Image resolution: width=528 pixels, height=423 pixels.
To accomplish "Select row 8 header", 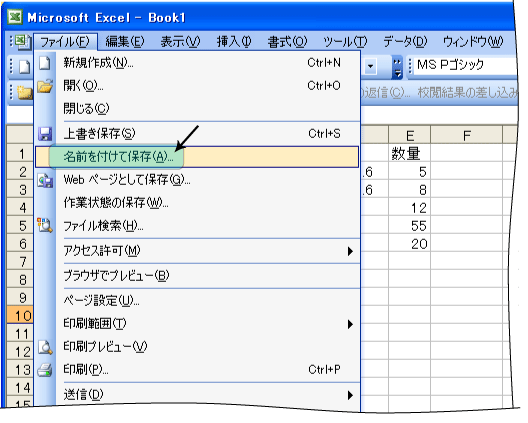I will click(x=20, y=280).
